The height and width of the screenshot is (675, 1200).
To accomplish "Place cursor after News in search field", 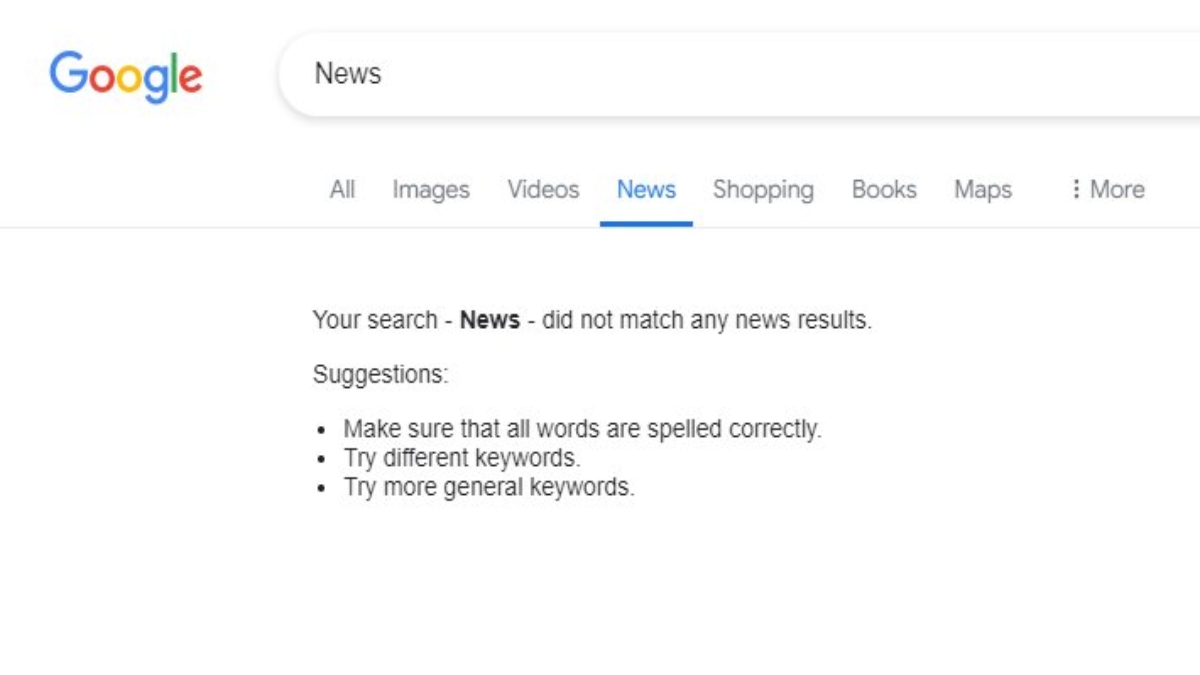I will point(384,74).
